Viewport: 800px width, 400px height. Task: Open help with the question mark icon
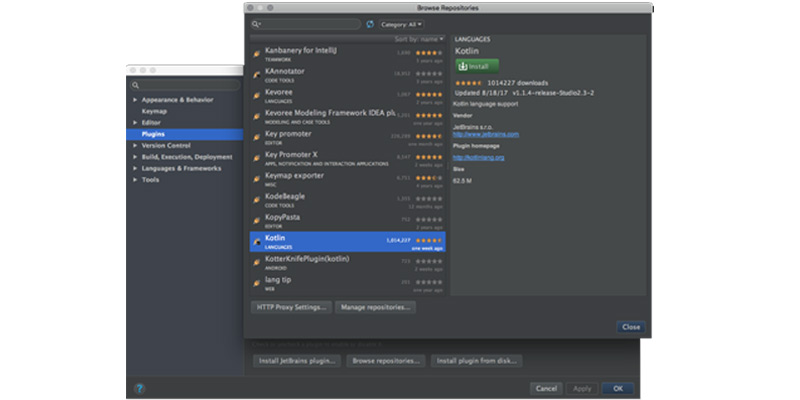139,389
